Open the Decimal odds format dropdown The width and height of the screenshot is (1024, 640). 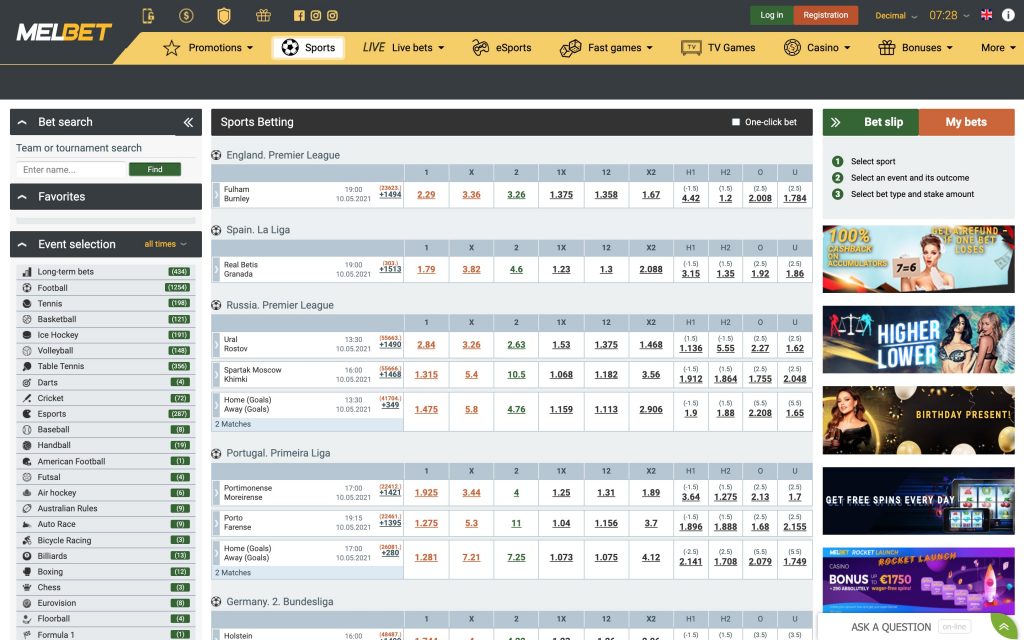896,16
